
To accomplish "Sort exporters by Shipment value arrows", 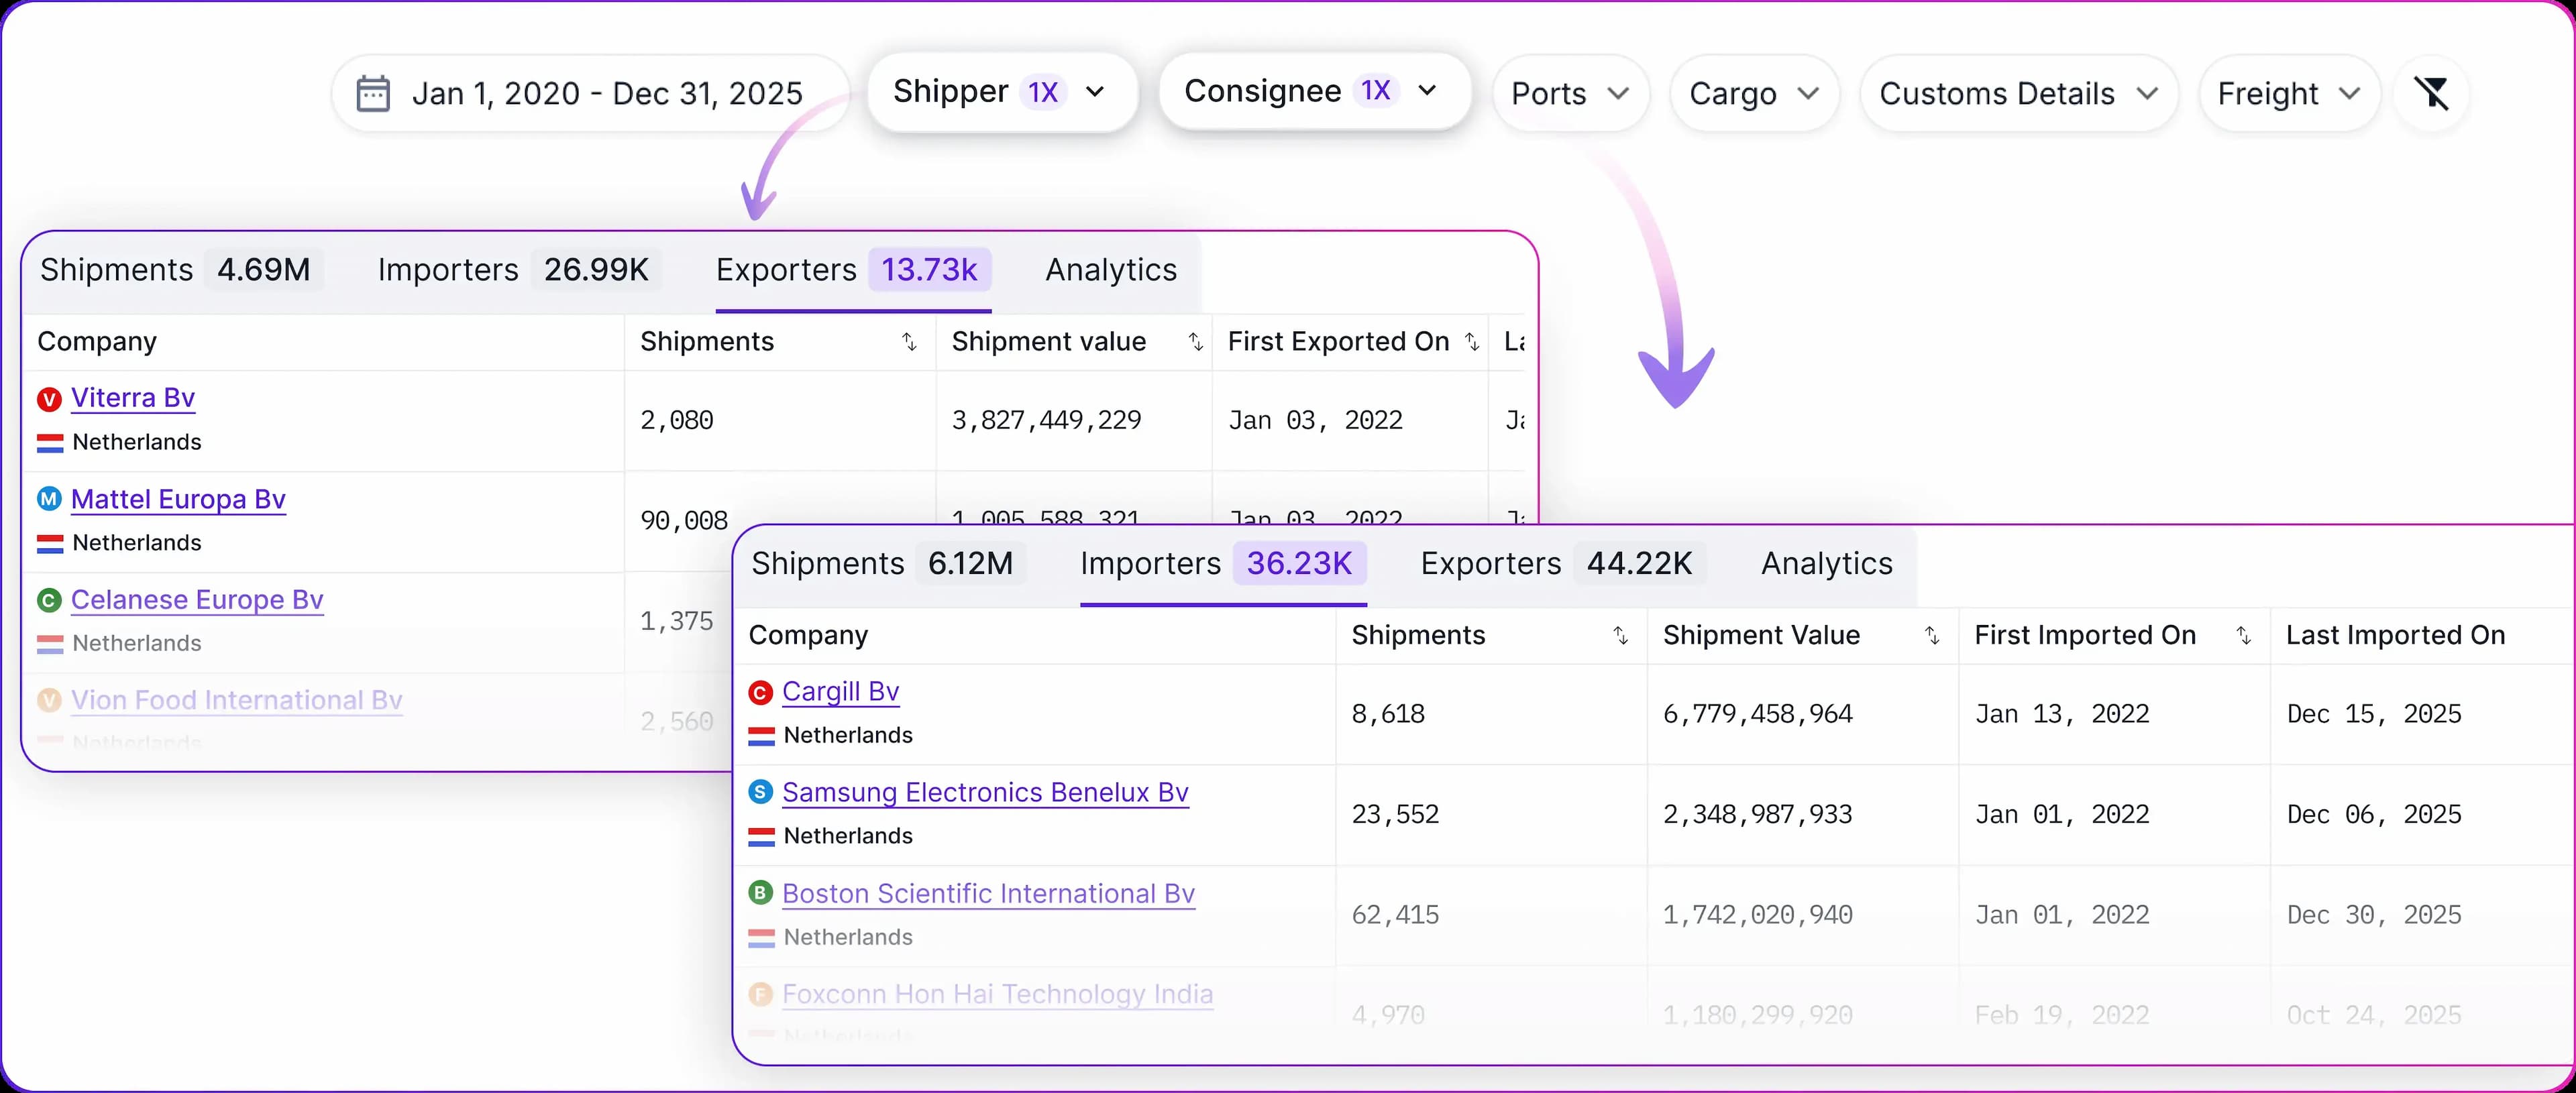I will click(x=1195, y=342).
